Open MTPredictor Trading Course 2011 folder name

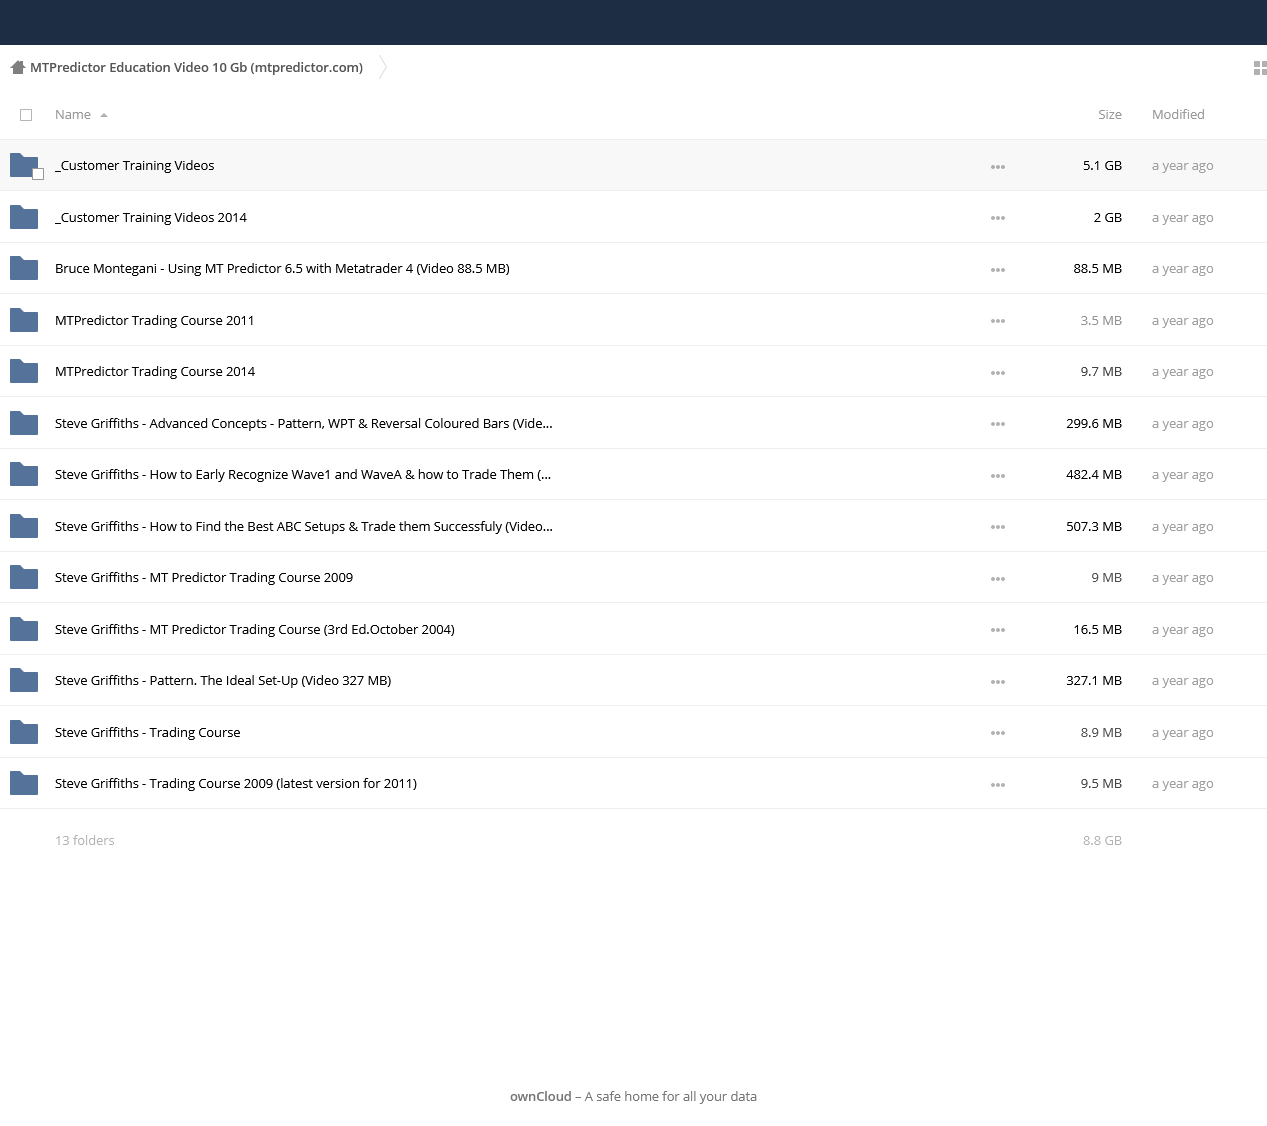pyautogui.click(x=155, y=320)
